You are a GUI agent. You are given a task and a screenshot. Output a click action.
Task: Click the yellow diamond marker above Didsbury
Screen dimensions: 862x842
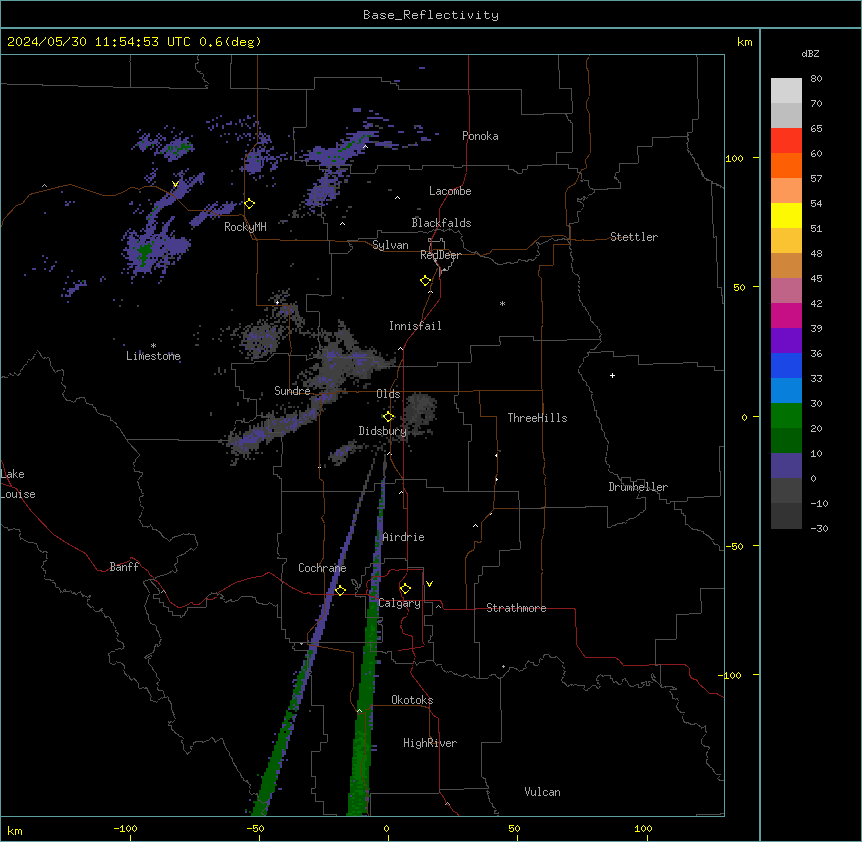389,417
